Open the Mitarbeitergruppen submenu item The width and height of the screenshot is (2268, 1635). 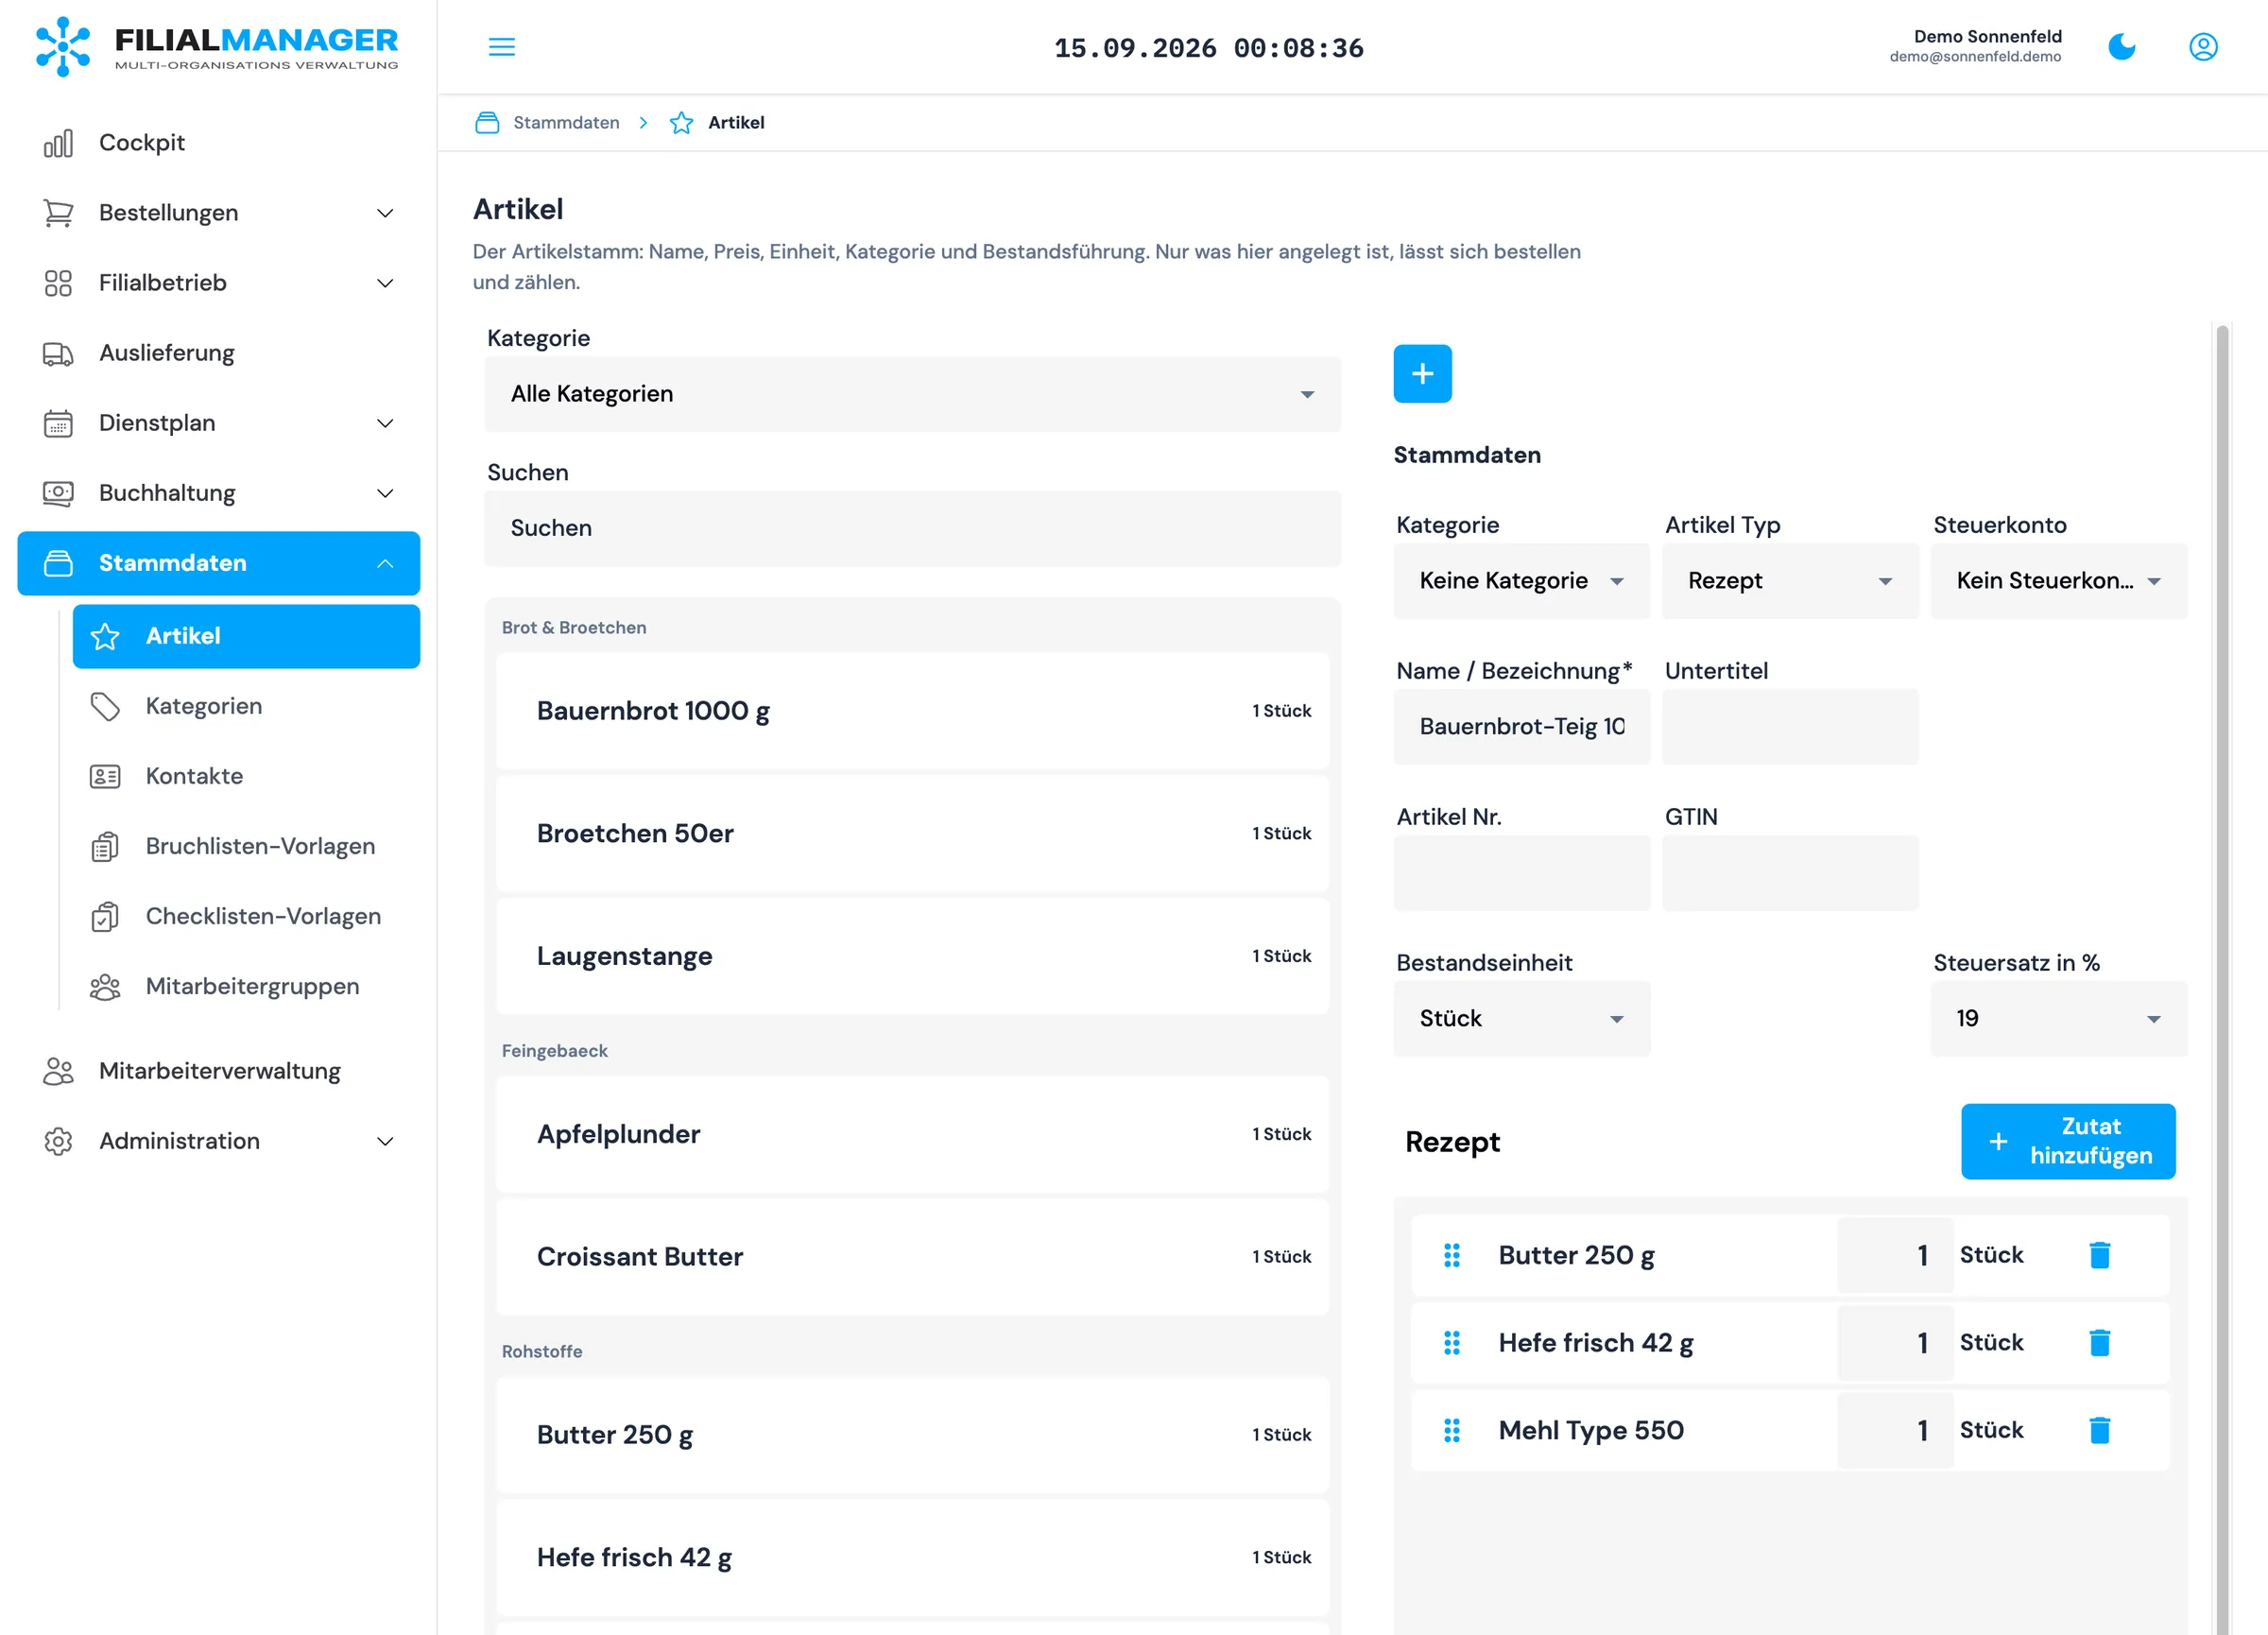pyautogui.click(x=246, y=986)
